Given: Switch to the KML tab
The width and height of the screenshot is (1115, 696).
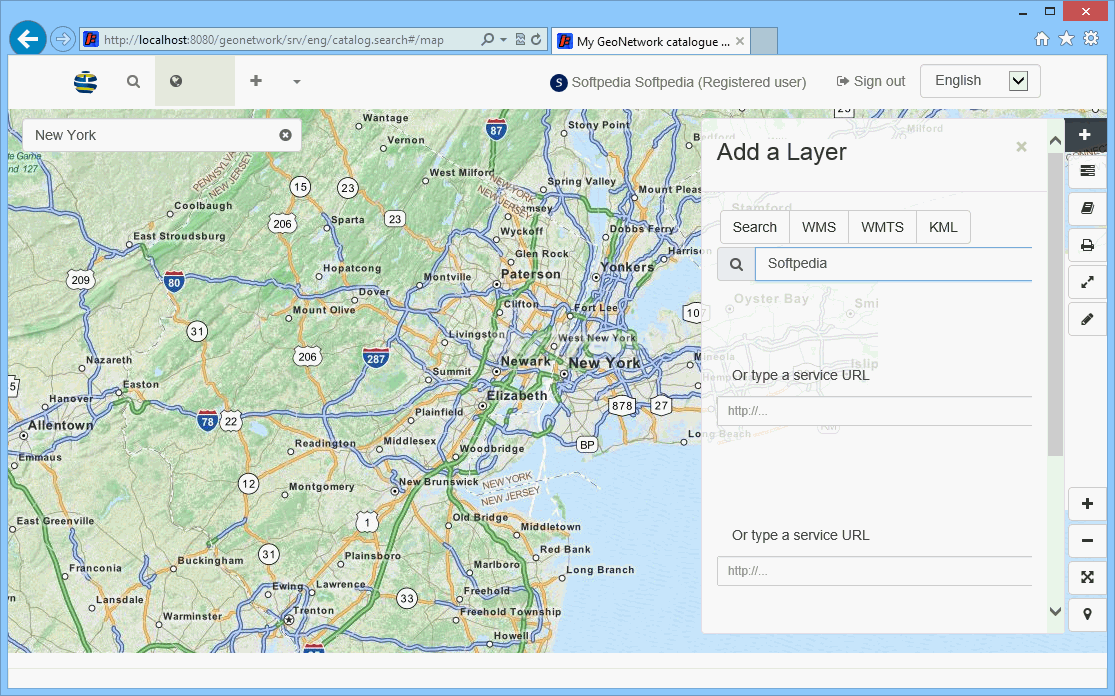Looking at the screenshot, I should point(943,227).
